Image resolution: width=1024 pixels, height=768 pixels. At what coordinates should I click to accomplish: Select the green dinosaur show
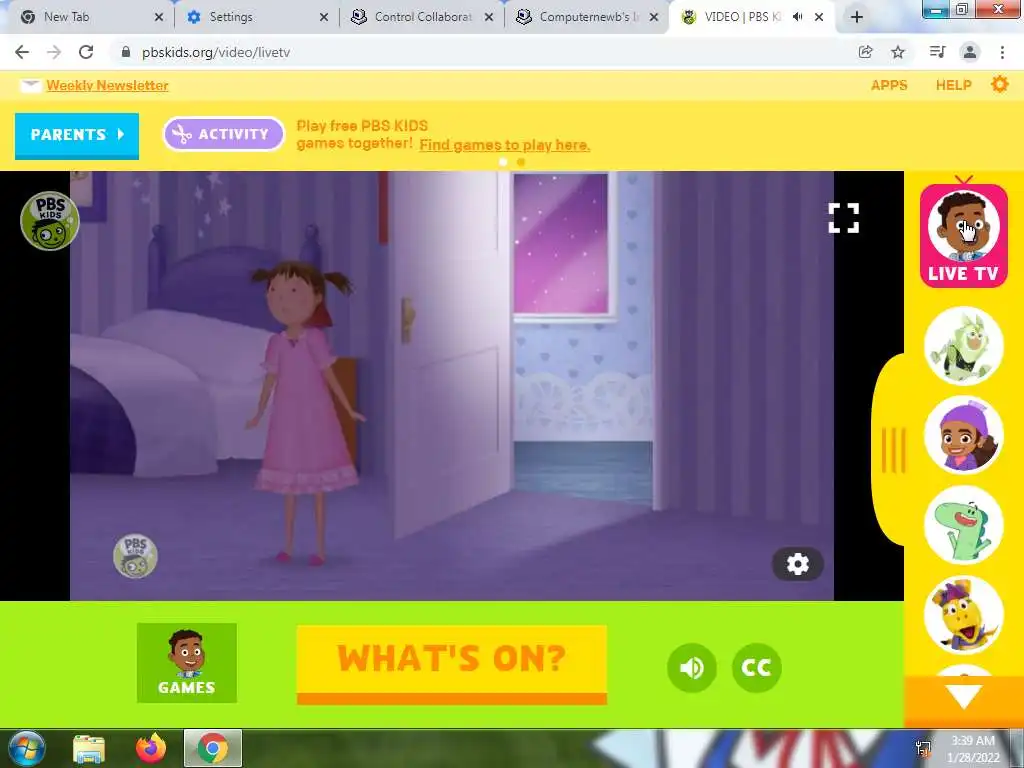[x=964, y=524]
